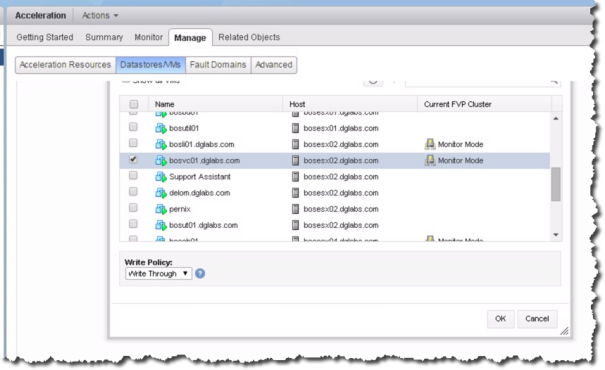Sort by Host column header
Screen dimensions: 605x370
click(350, 104)
